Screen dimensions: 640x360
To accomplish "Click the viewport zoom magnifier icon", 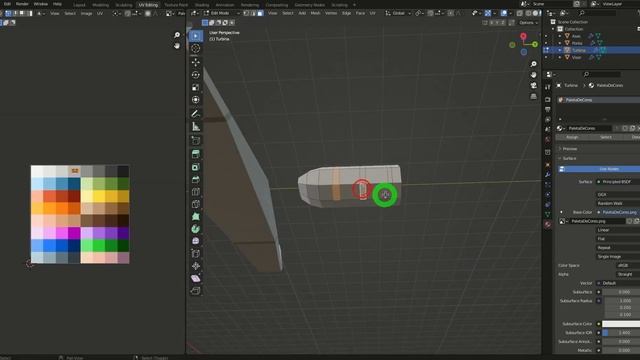I will coord(533,64).
